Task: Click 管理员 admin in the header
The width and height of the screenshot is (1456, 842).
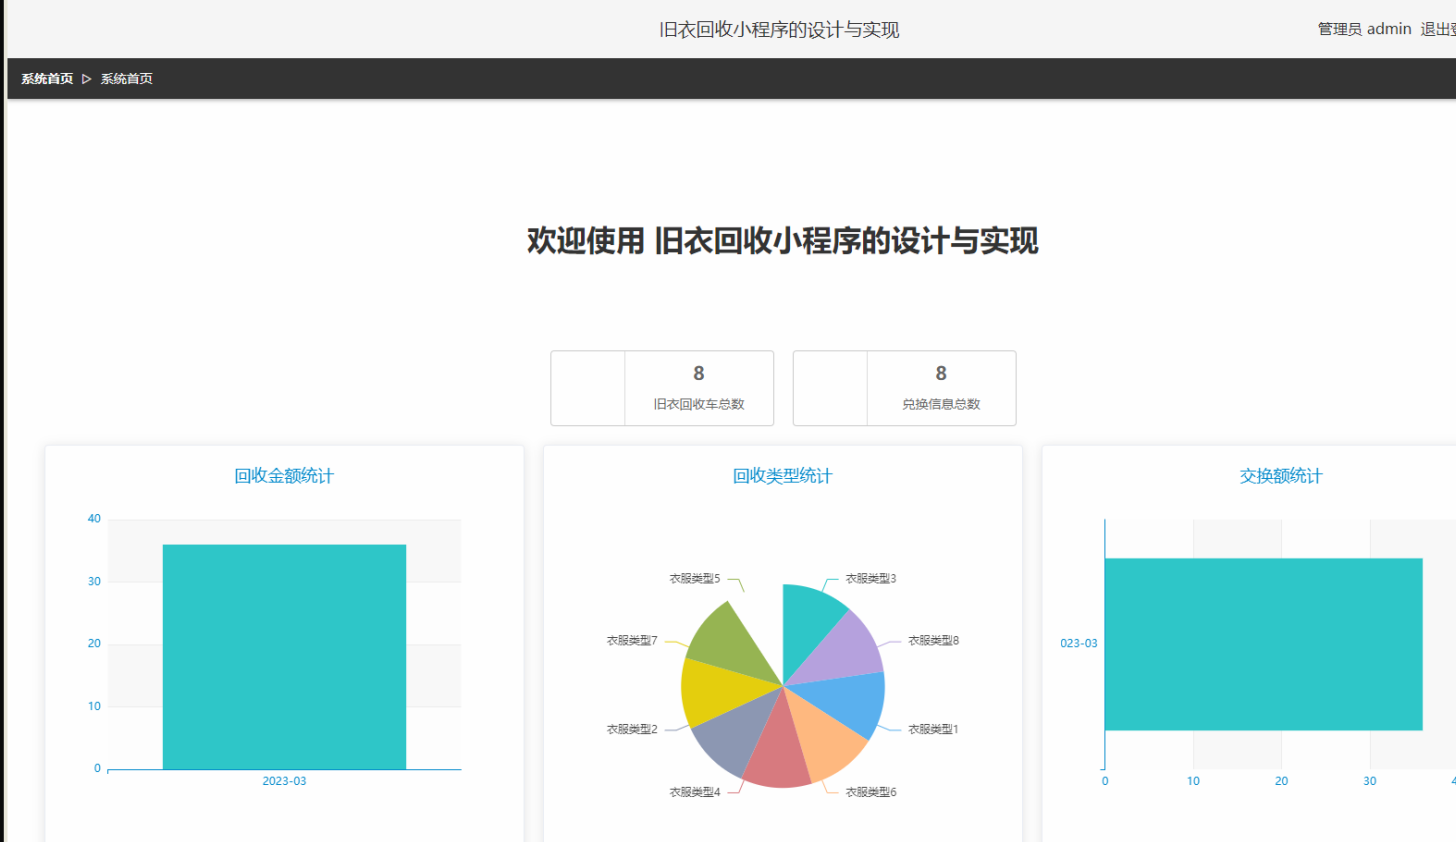Action: pyautogui.click(x=1364, y=29)
